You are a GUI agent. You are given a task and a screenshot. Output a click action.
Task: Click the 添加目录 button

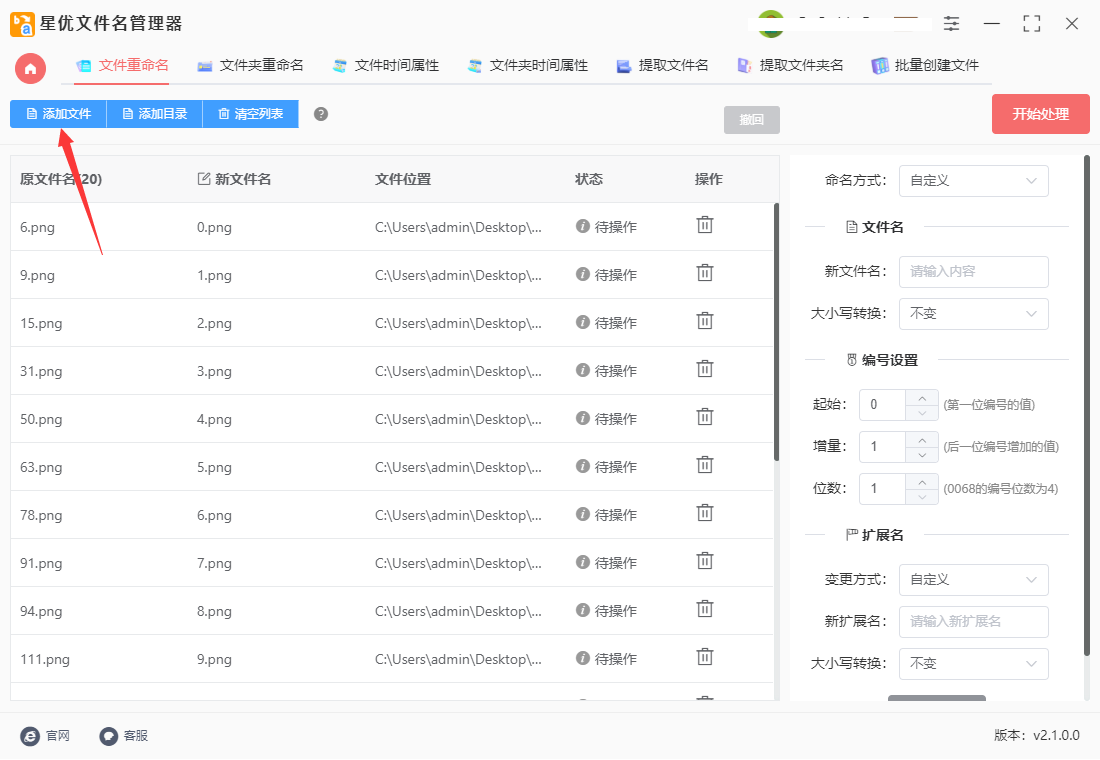click(154, 114)
